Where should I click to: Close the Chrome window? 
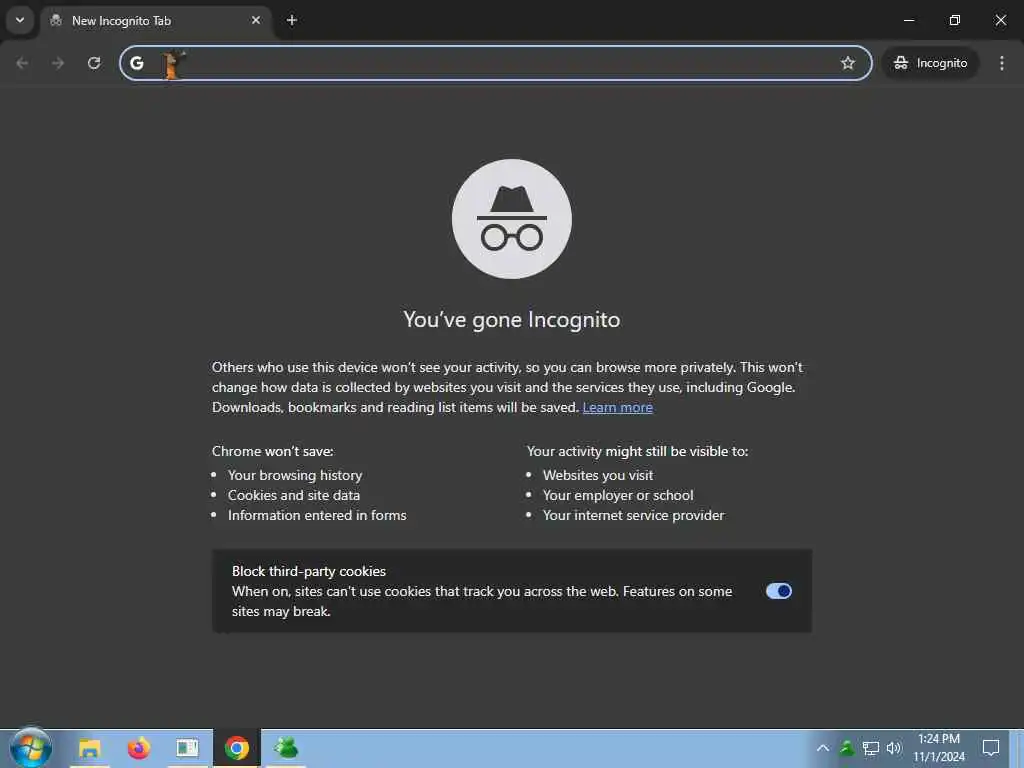click(1000, 20)
